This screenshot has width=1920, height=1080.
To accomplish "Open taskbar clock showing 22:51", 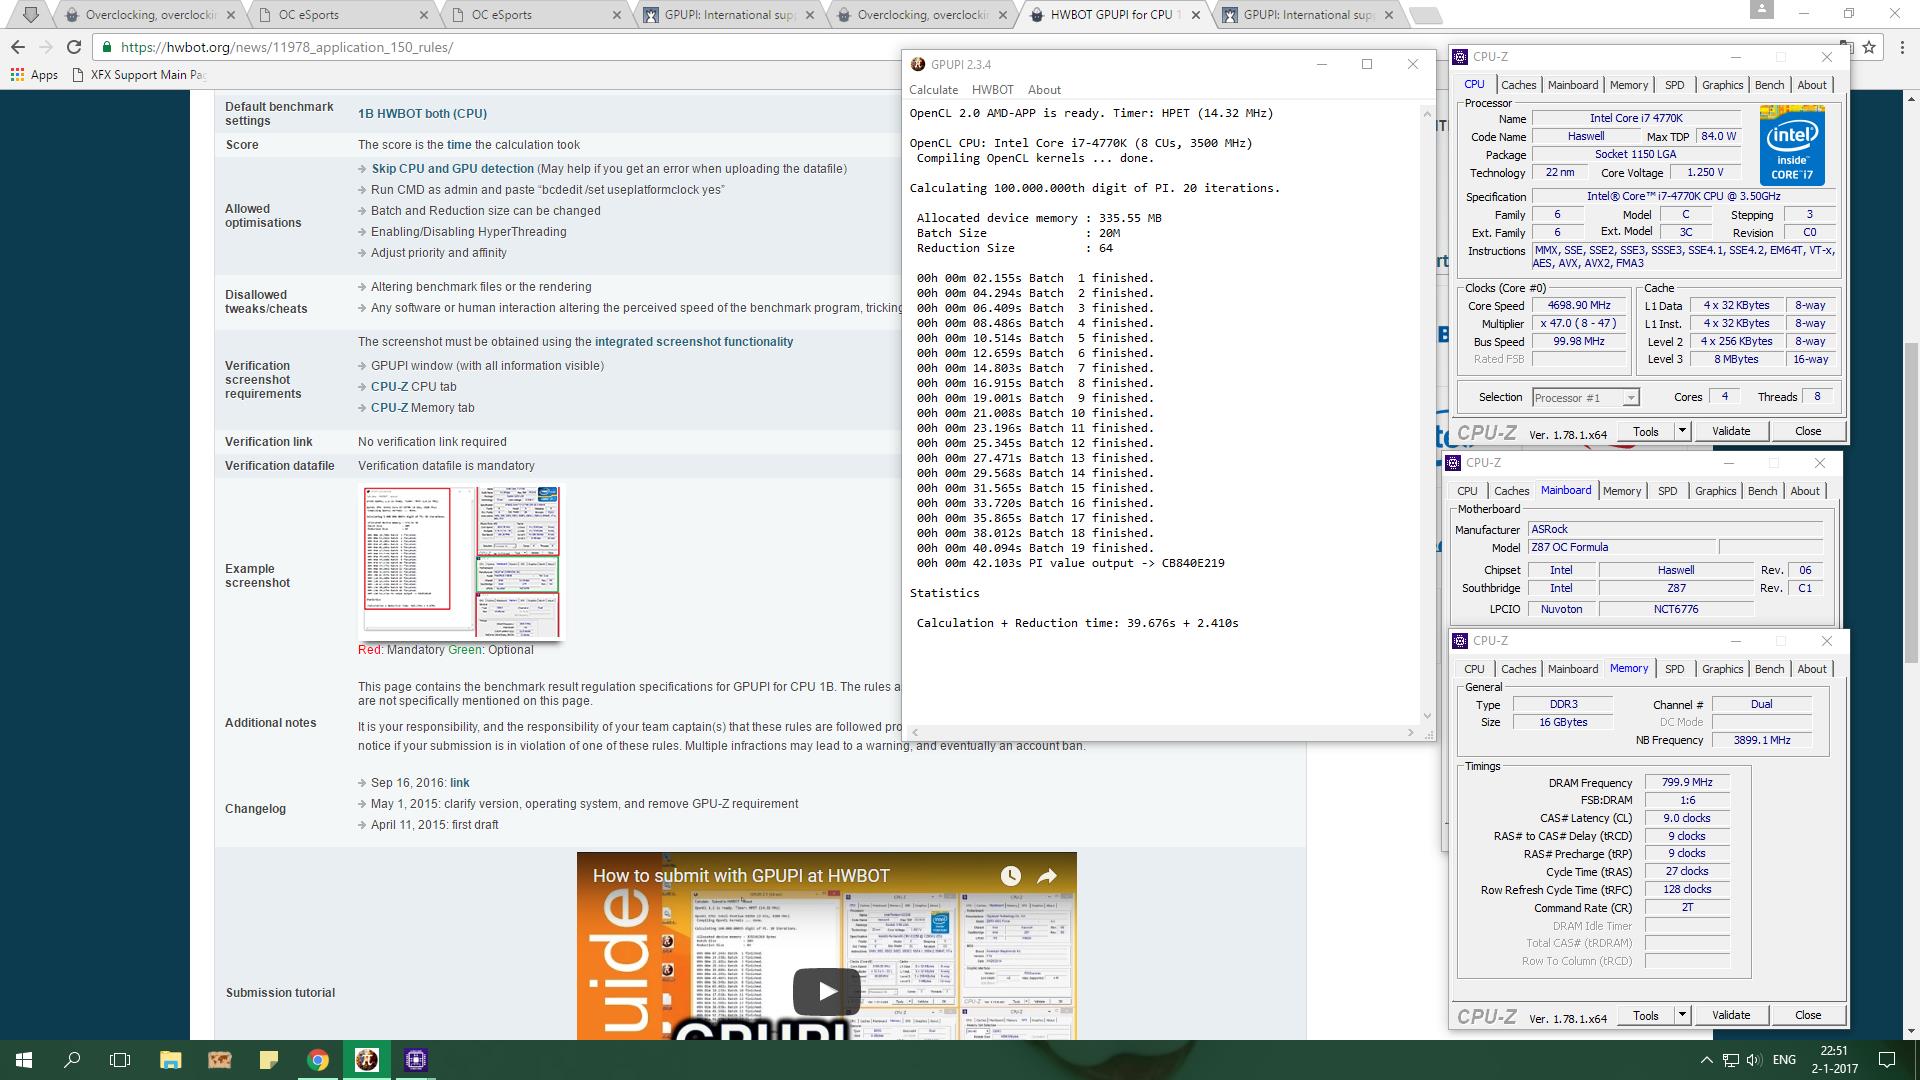I will pyautogui.click(x=1834, y=1060).
